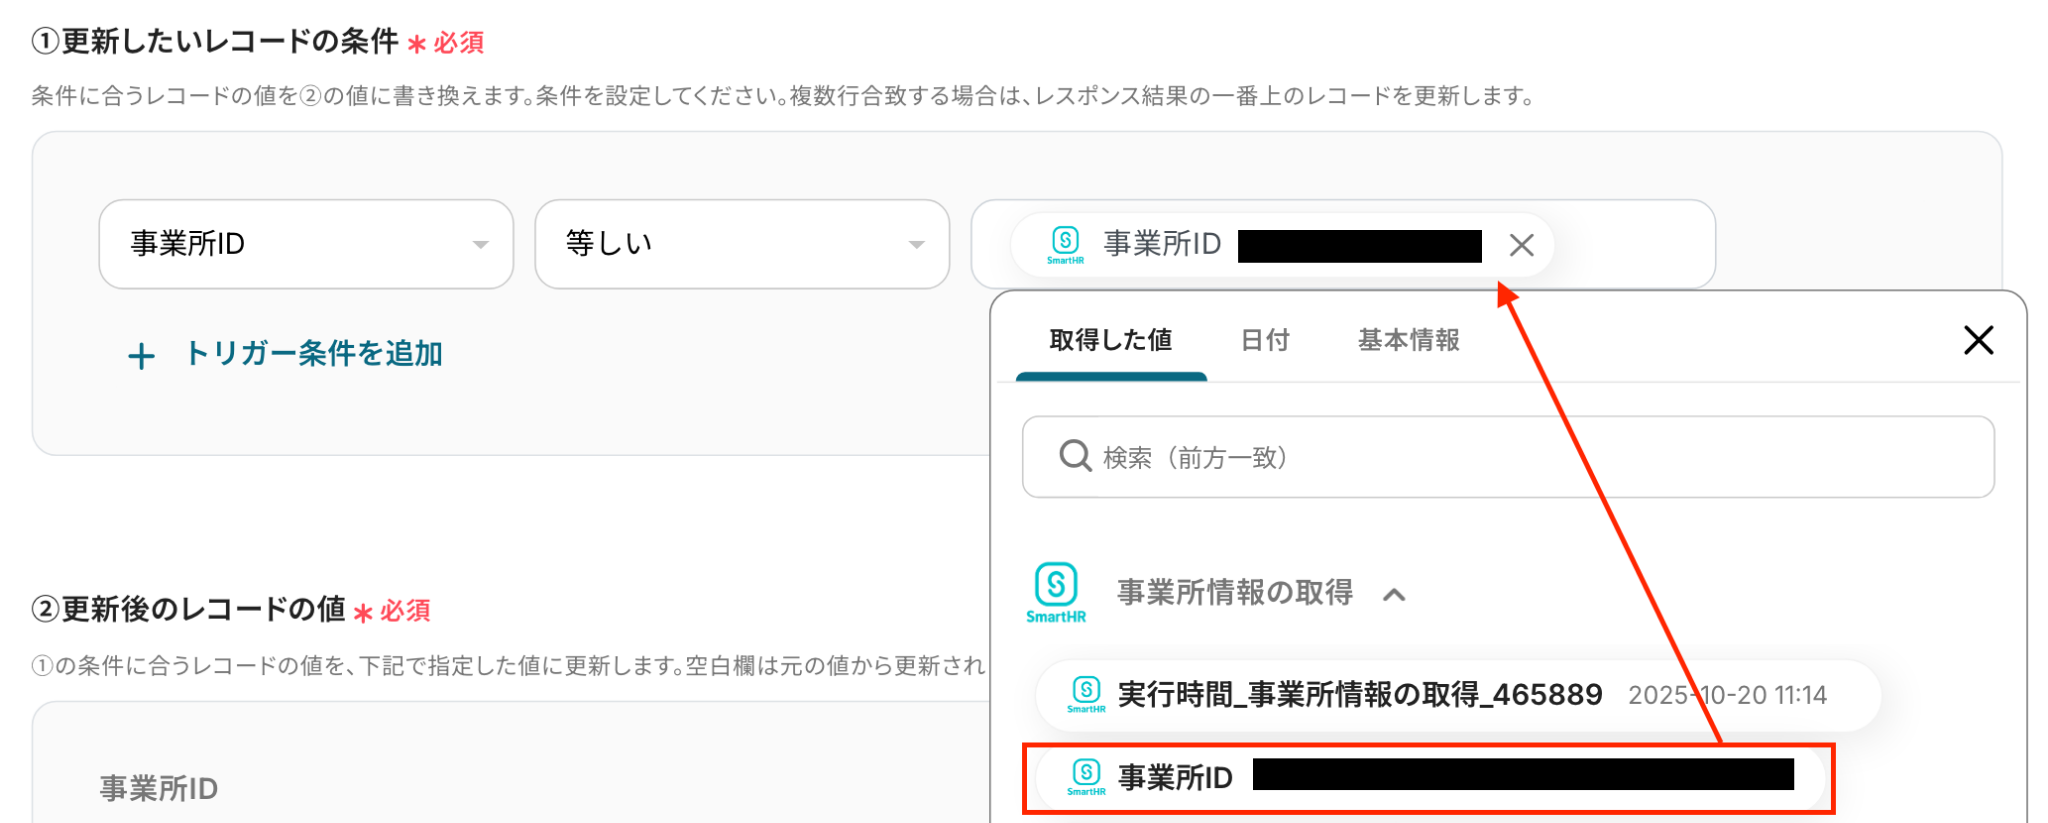This screenshot has width=2048, height=823.
Task: Click the magnifier icon in the search box
Action: click(x=1075, y=456)
